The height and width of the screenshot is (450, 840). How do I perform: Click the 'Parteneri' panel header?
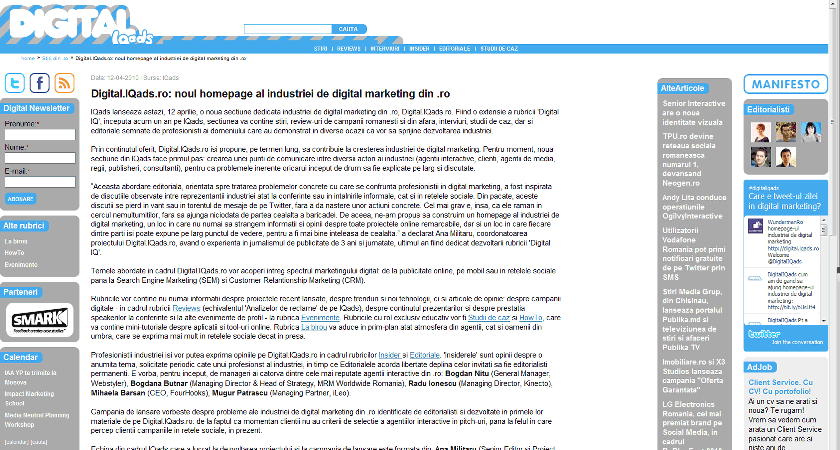tap(20, 292)
